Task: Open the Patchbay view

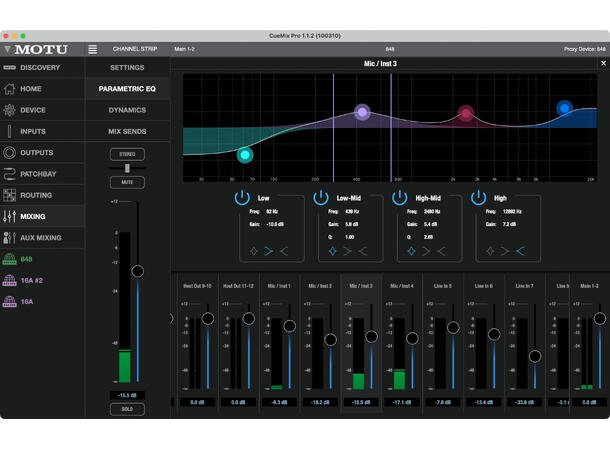Action: [x=38, y=174]
